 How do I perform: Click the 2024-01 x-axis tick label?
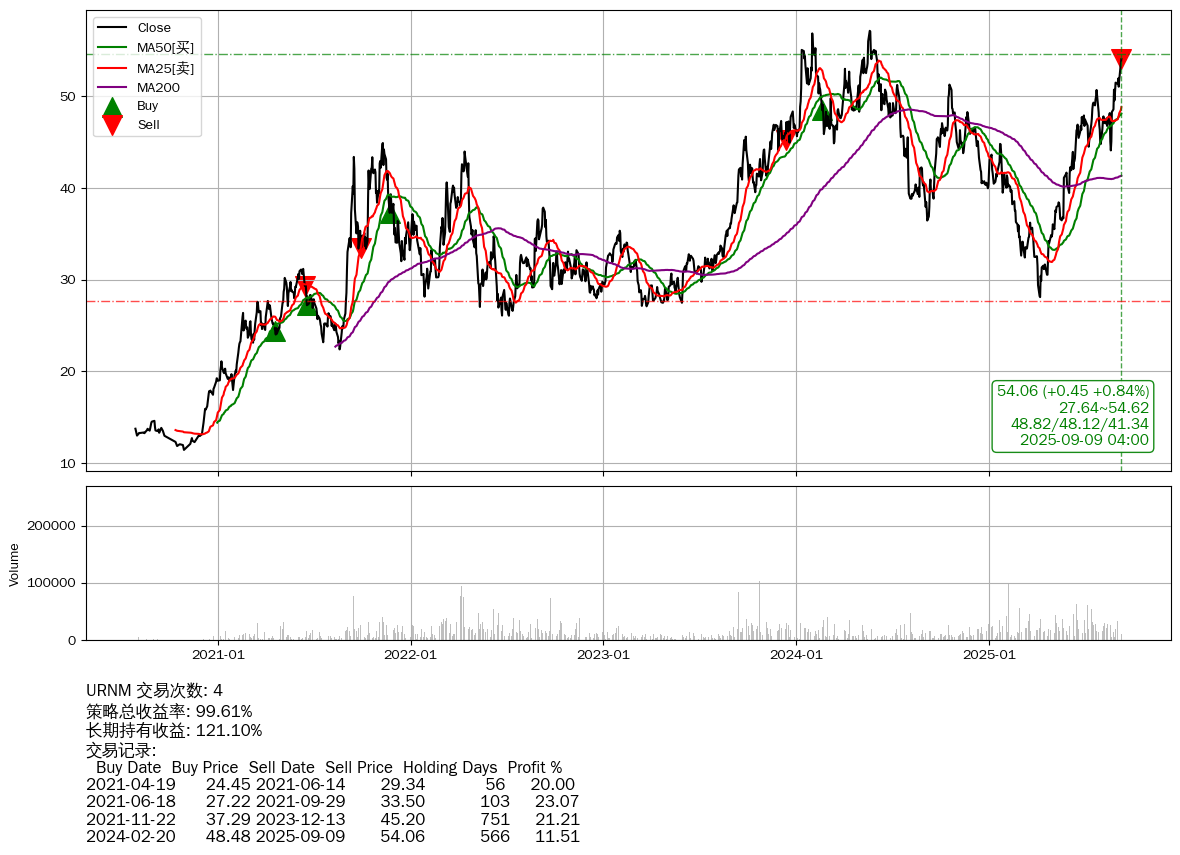(796, 655)
